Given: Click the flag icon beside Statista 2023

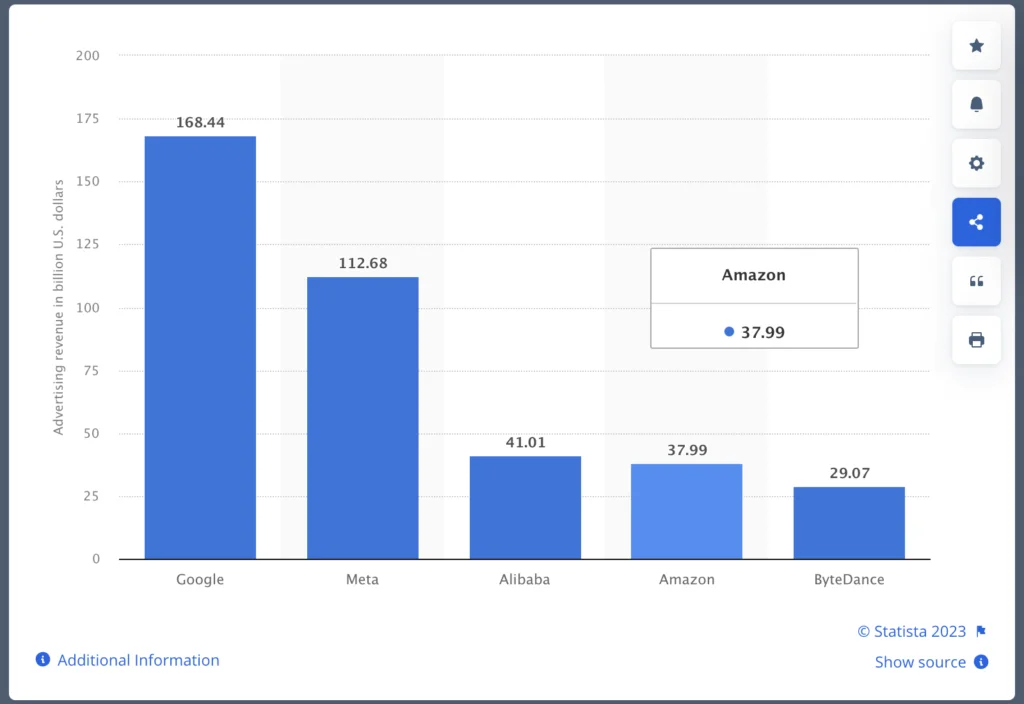Looking at the screenshot, I should pyautogui.click(x=981, y=632).
